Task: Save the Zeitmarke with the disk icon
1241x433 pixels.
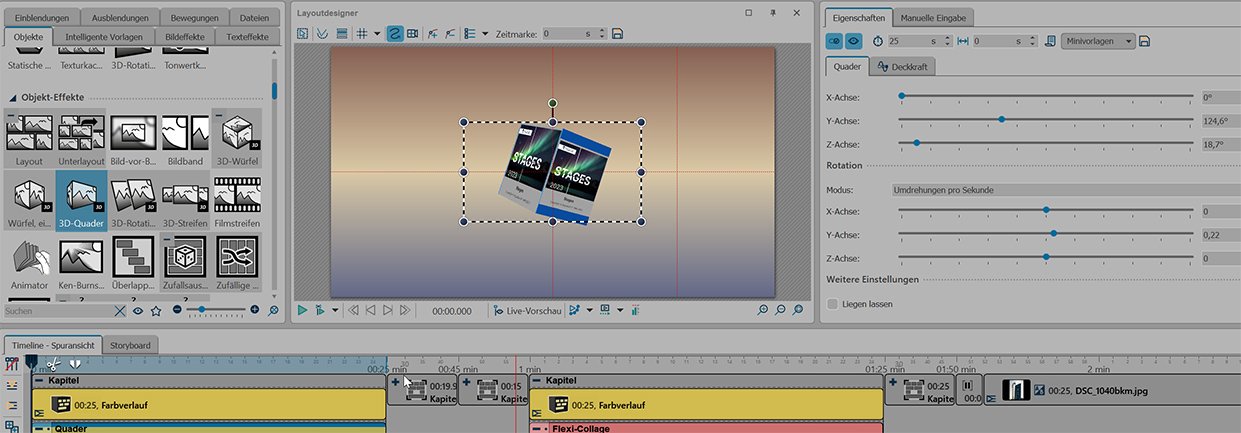Action: tap(617, 34)
